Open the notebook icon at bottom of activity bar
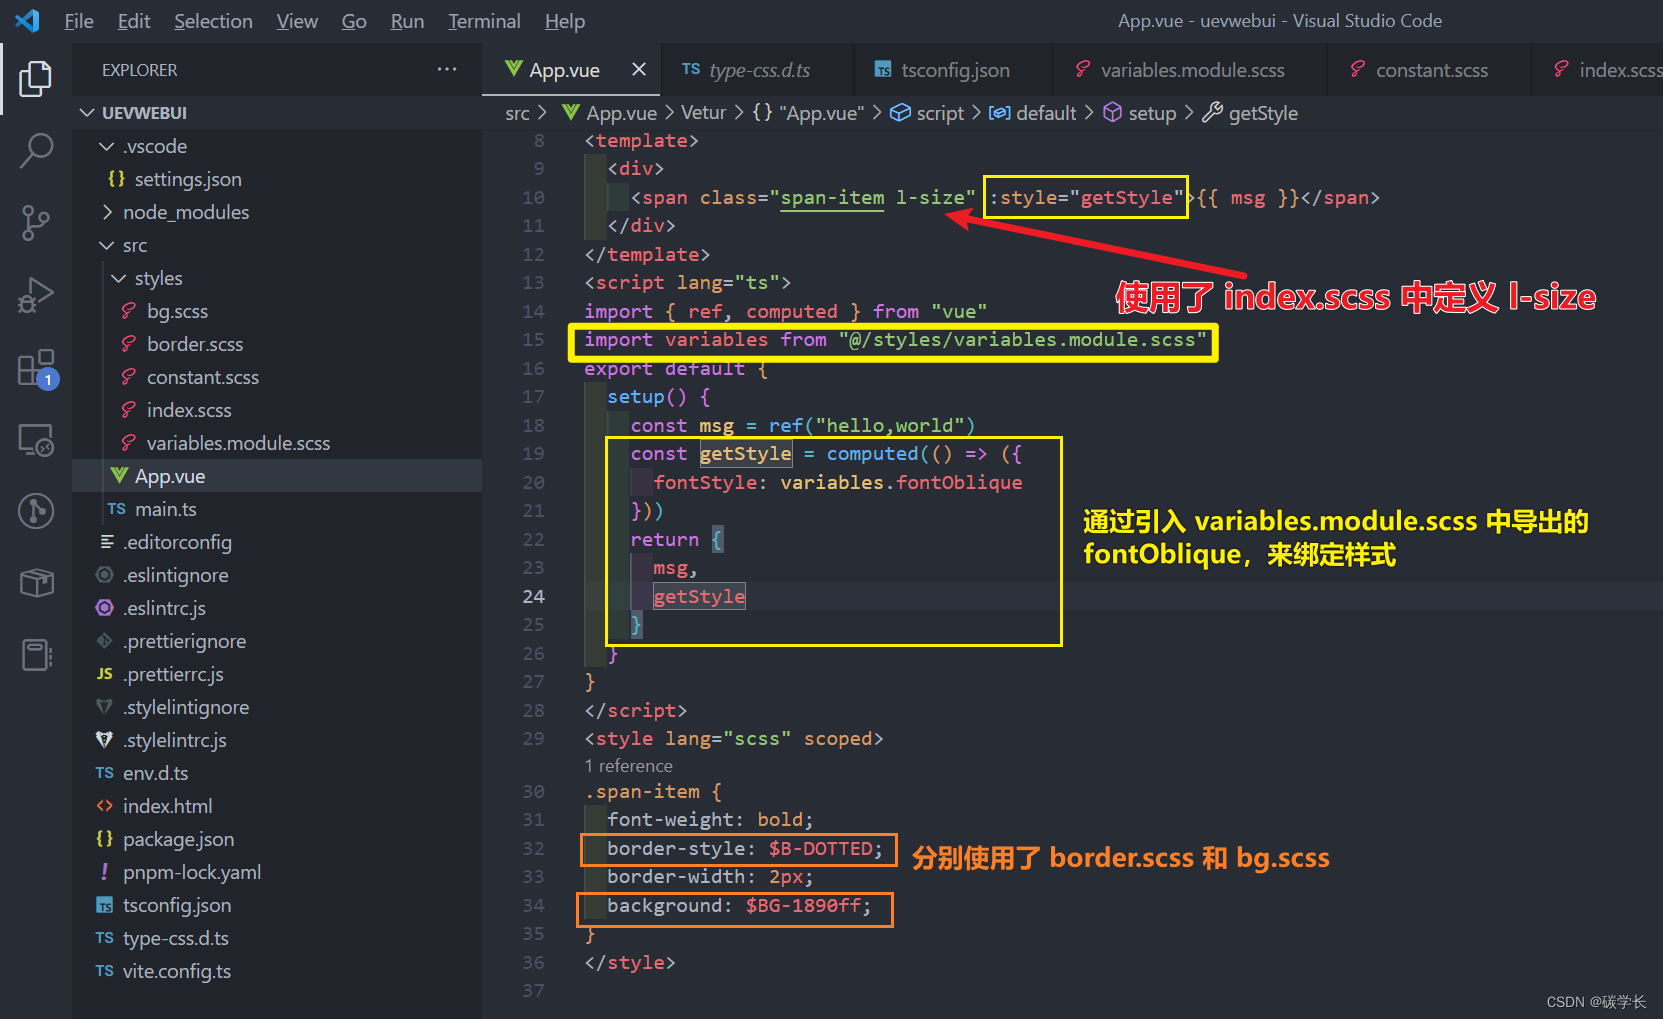Image resolution: width=1663 pixels, height=1019 pixels. (x=36, y=655)
